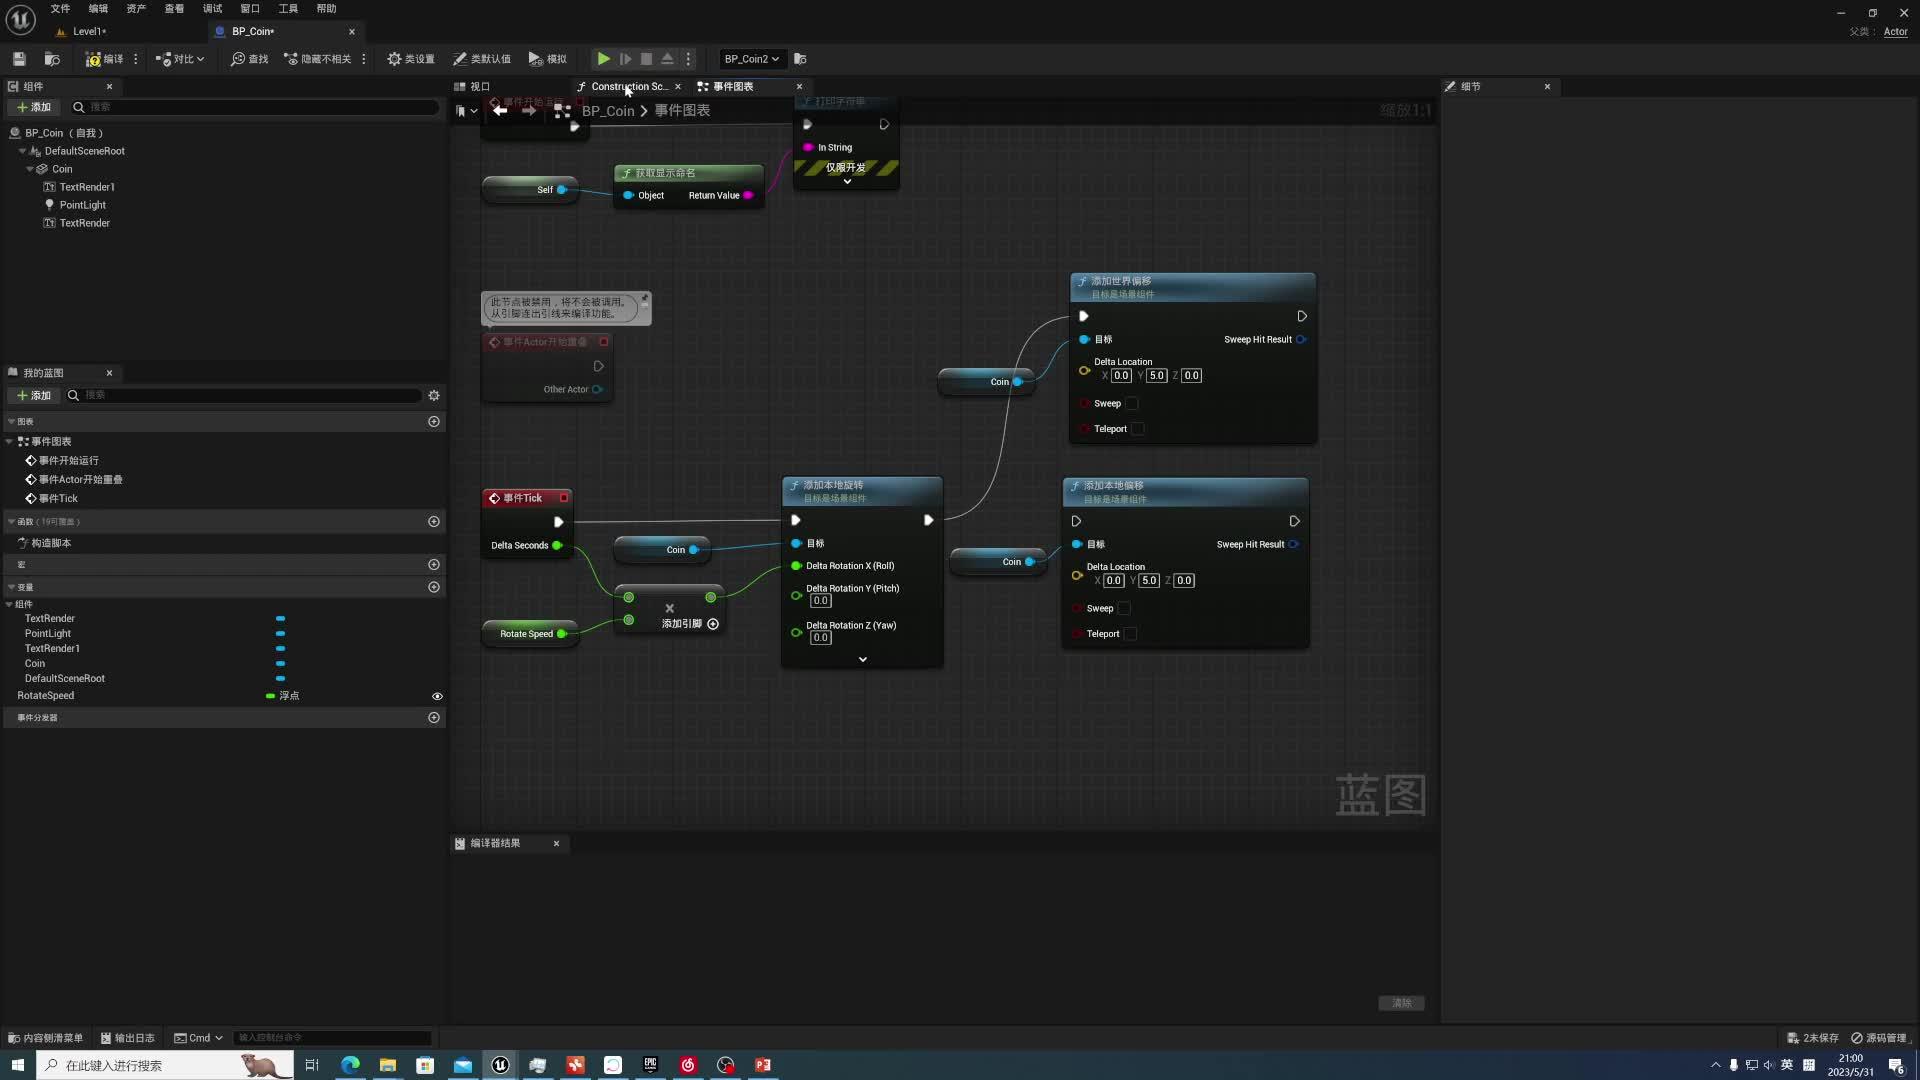Open compile options beside the 编译 button
The width and height of the screenshot is (1920, 1080).
coord(136,59)
